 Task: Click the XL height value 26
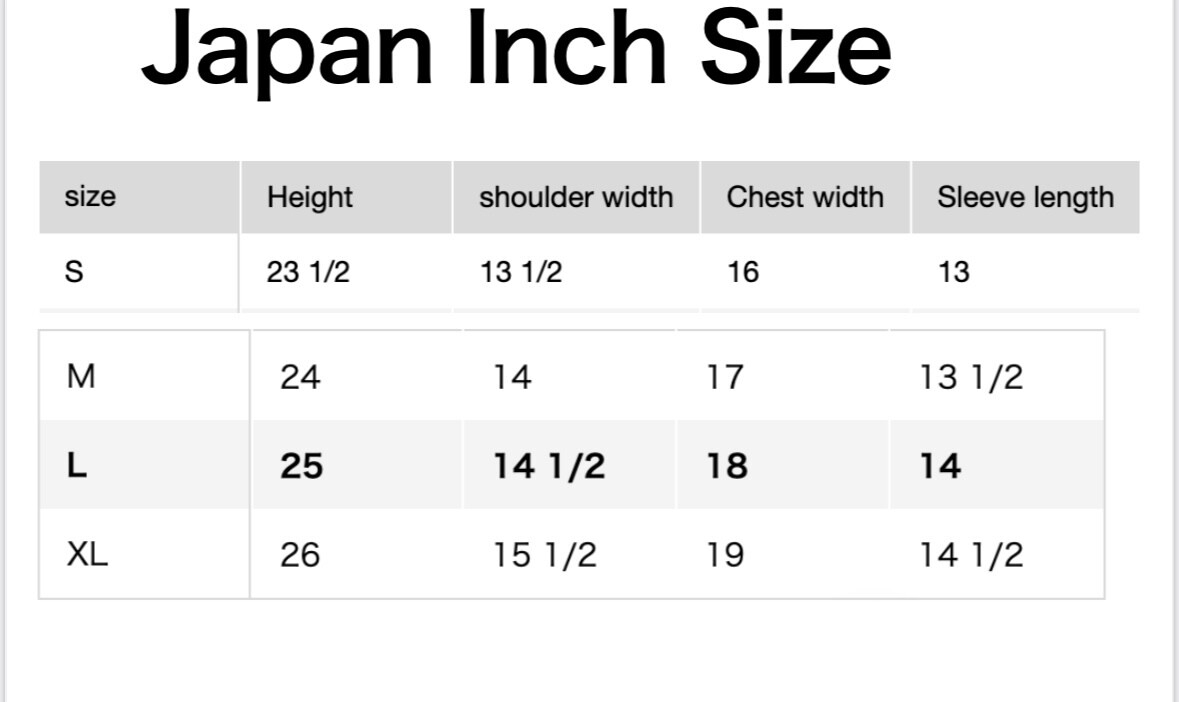click(x=300, y=555)
